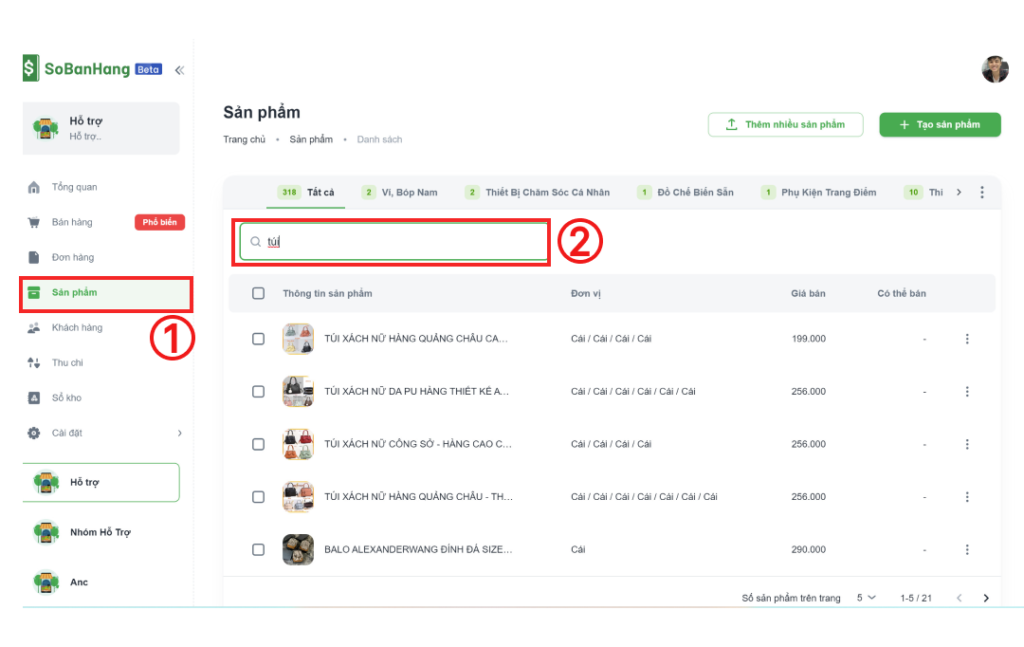Click the Tạo sản phẩm button
Screen dimensions: 1024x647
[x=939, y=125]
